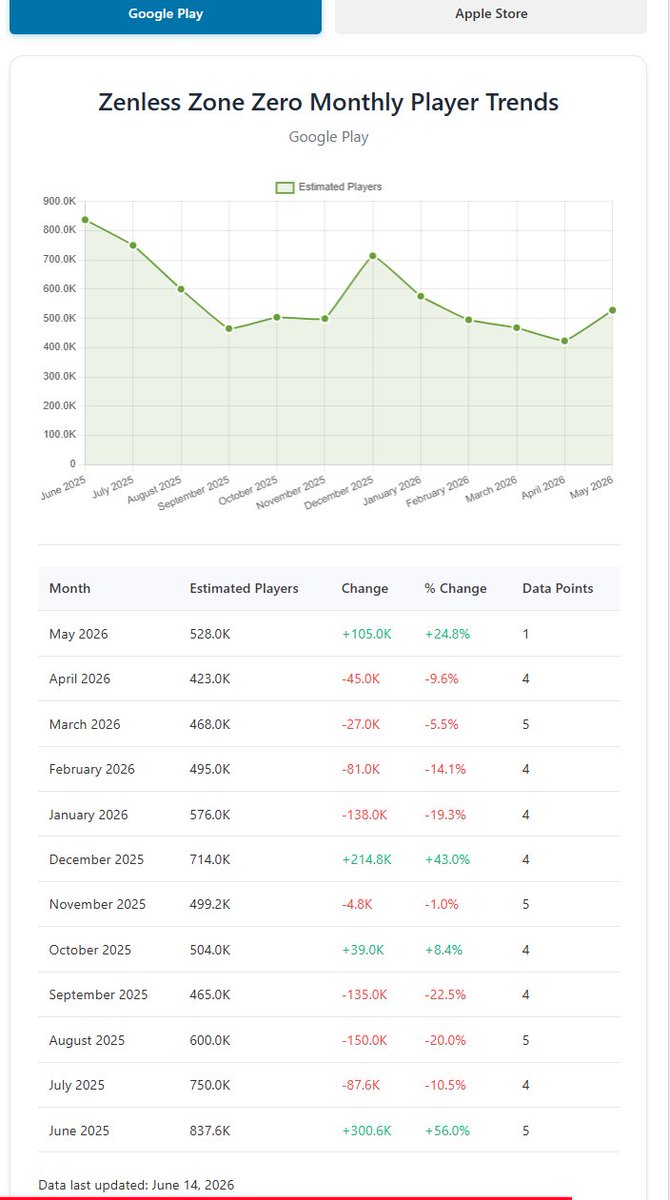This screenshot has height=1200, width=670.
Task: Click the 837.6K estimated players value
Action: 210,1131
